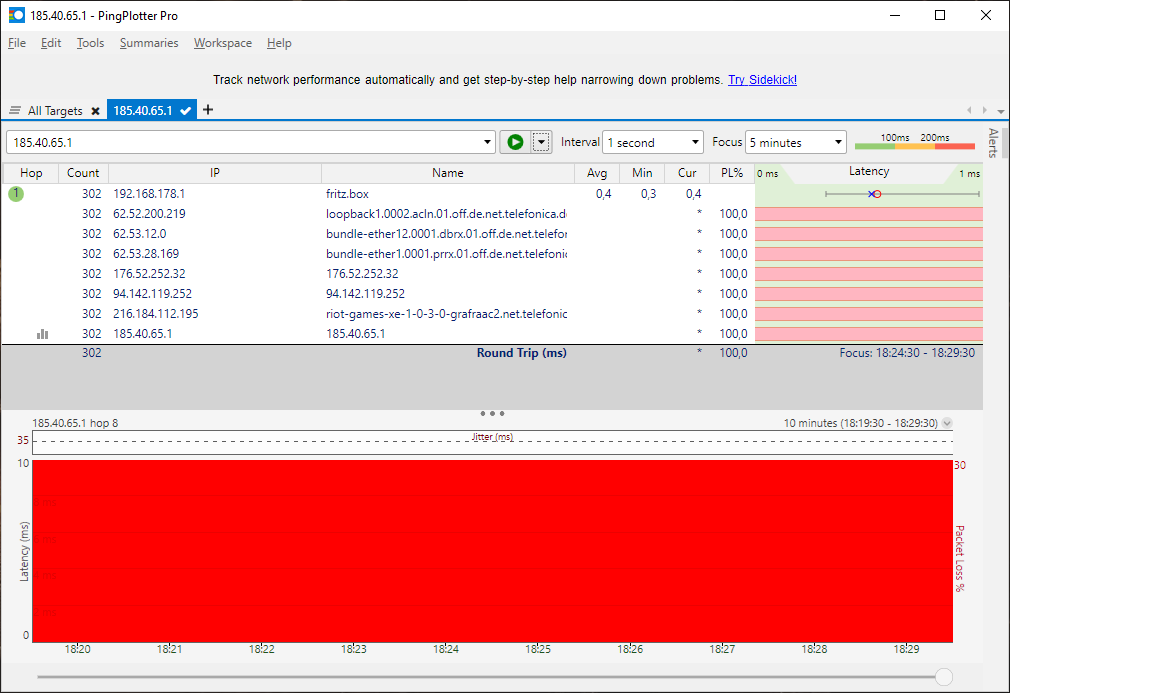1152x693 pixels.
Task: Sort by the PL% column header
Action: point(732,173)
